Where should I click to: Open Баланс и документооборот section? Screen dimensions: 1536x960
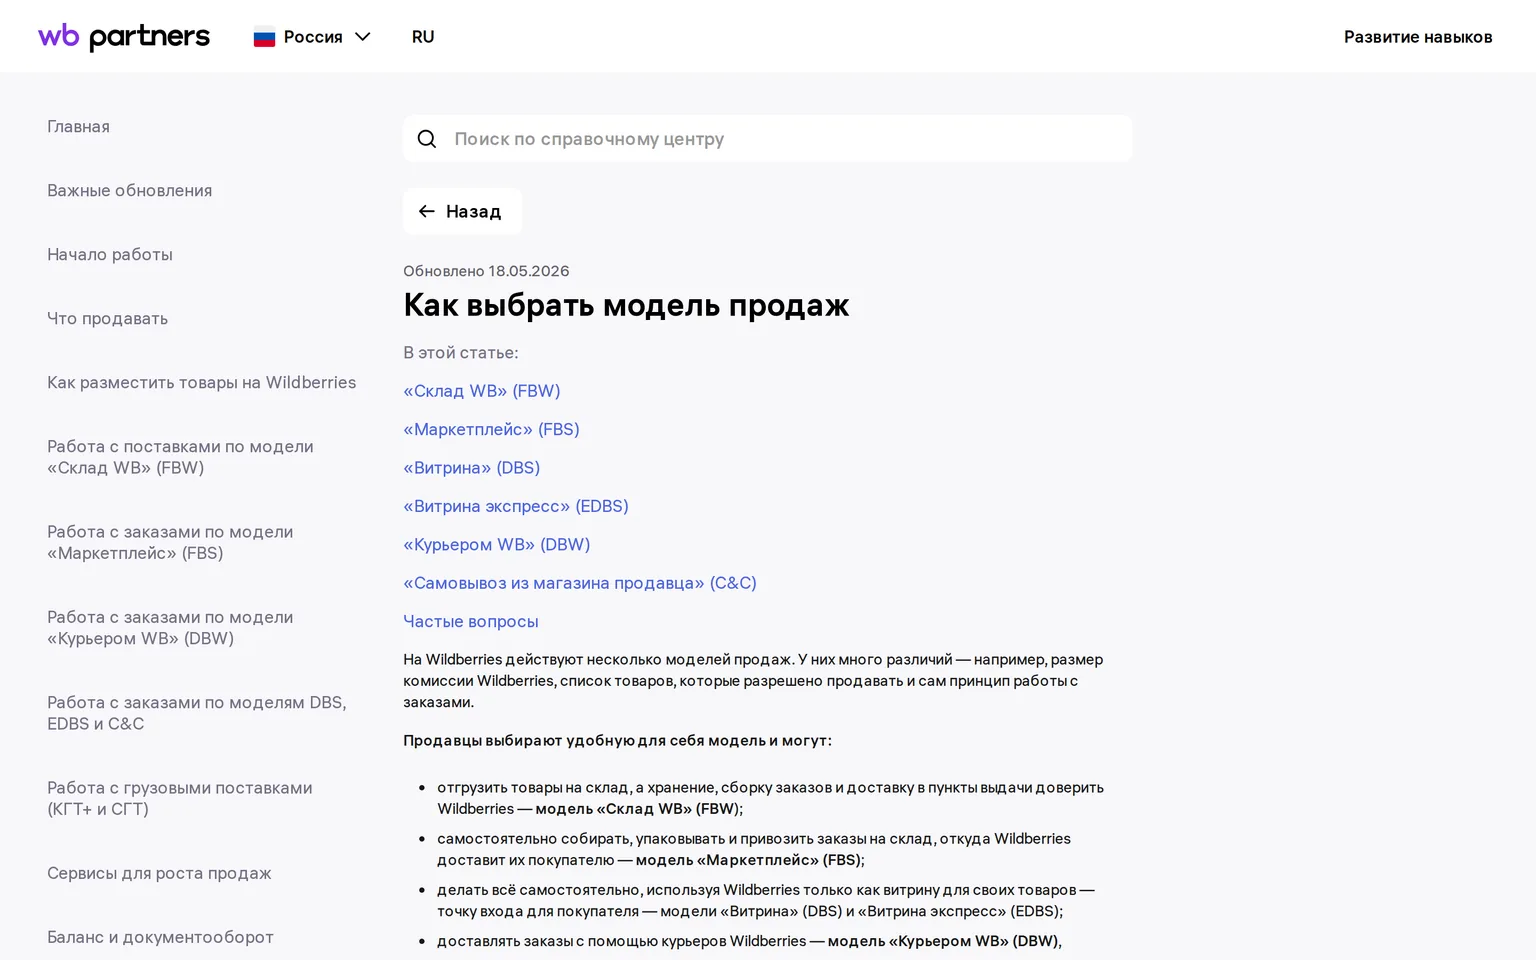[161, 937]
